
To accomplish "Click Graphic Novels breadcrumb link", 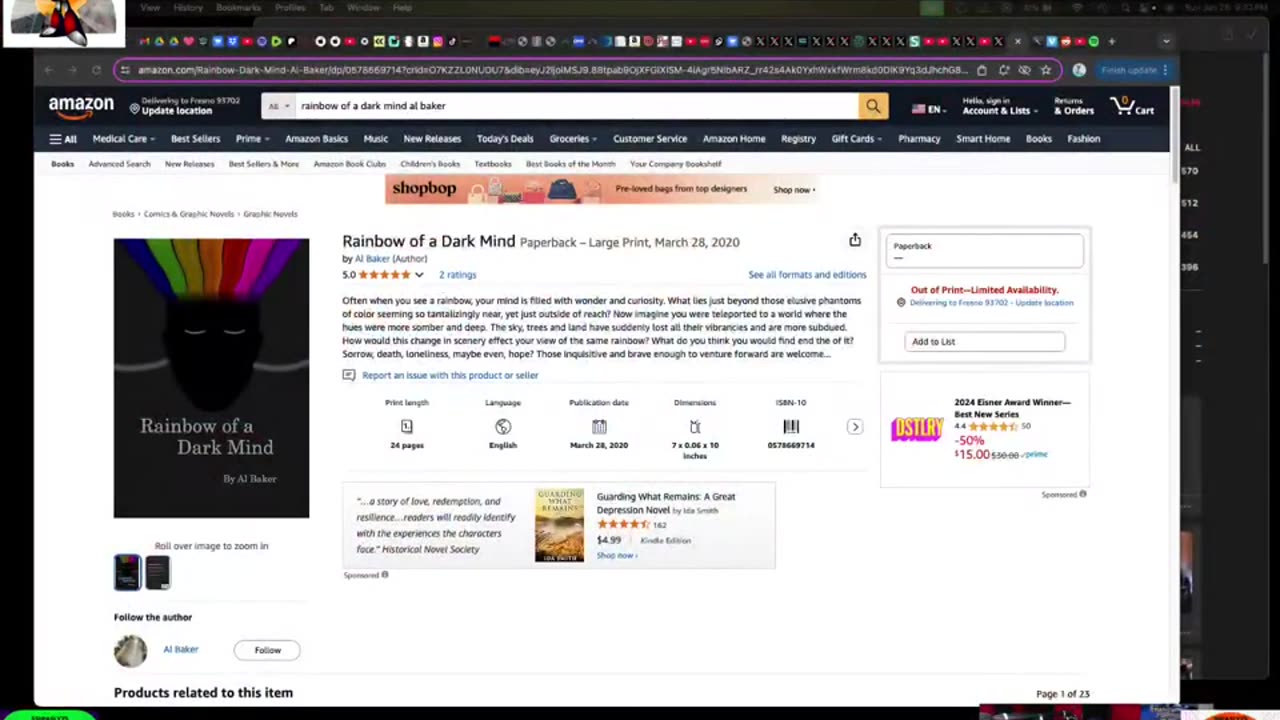I will (270, 214).
